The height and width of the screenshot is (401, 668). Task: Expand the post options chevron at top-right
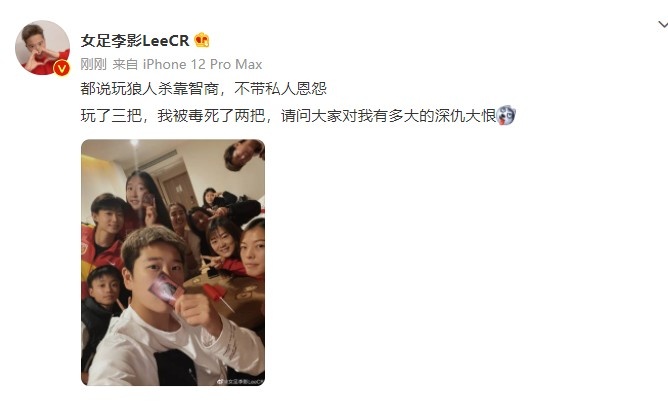point(662,25)
